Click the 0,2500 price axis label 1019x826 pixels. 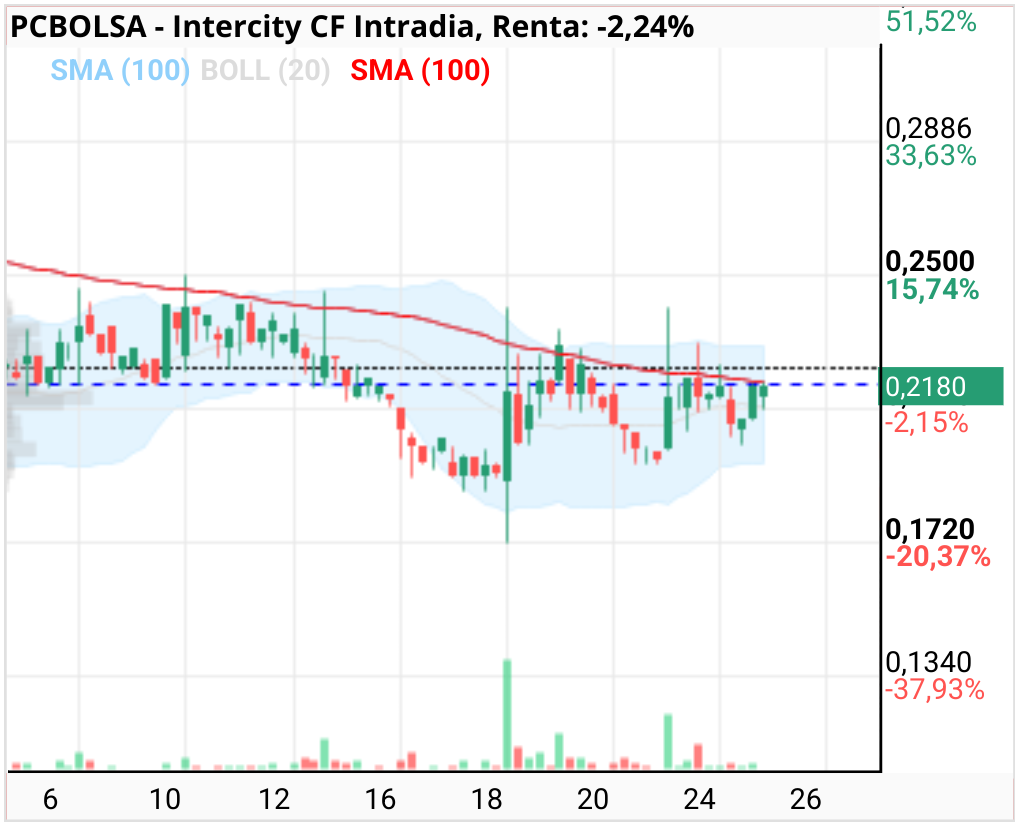coord(930,261)
